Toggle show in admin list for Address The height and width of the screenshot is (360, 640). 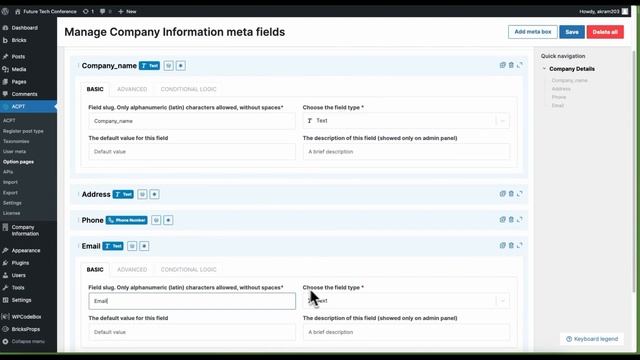click(142, 194)
